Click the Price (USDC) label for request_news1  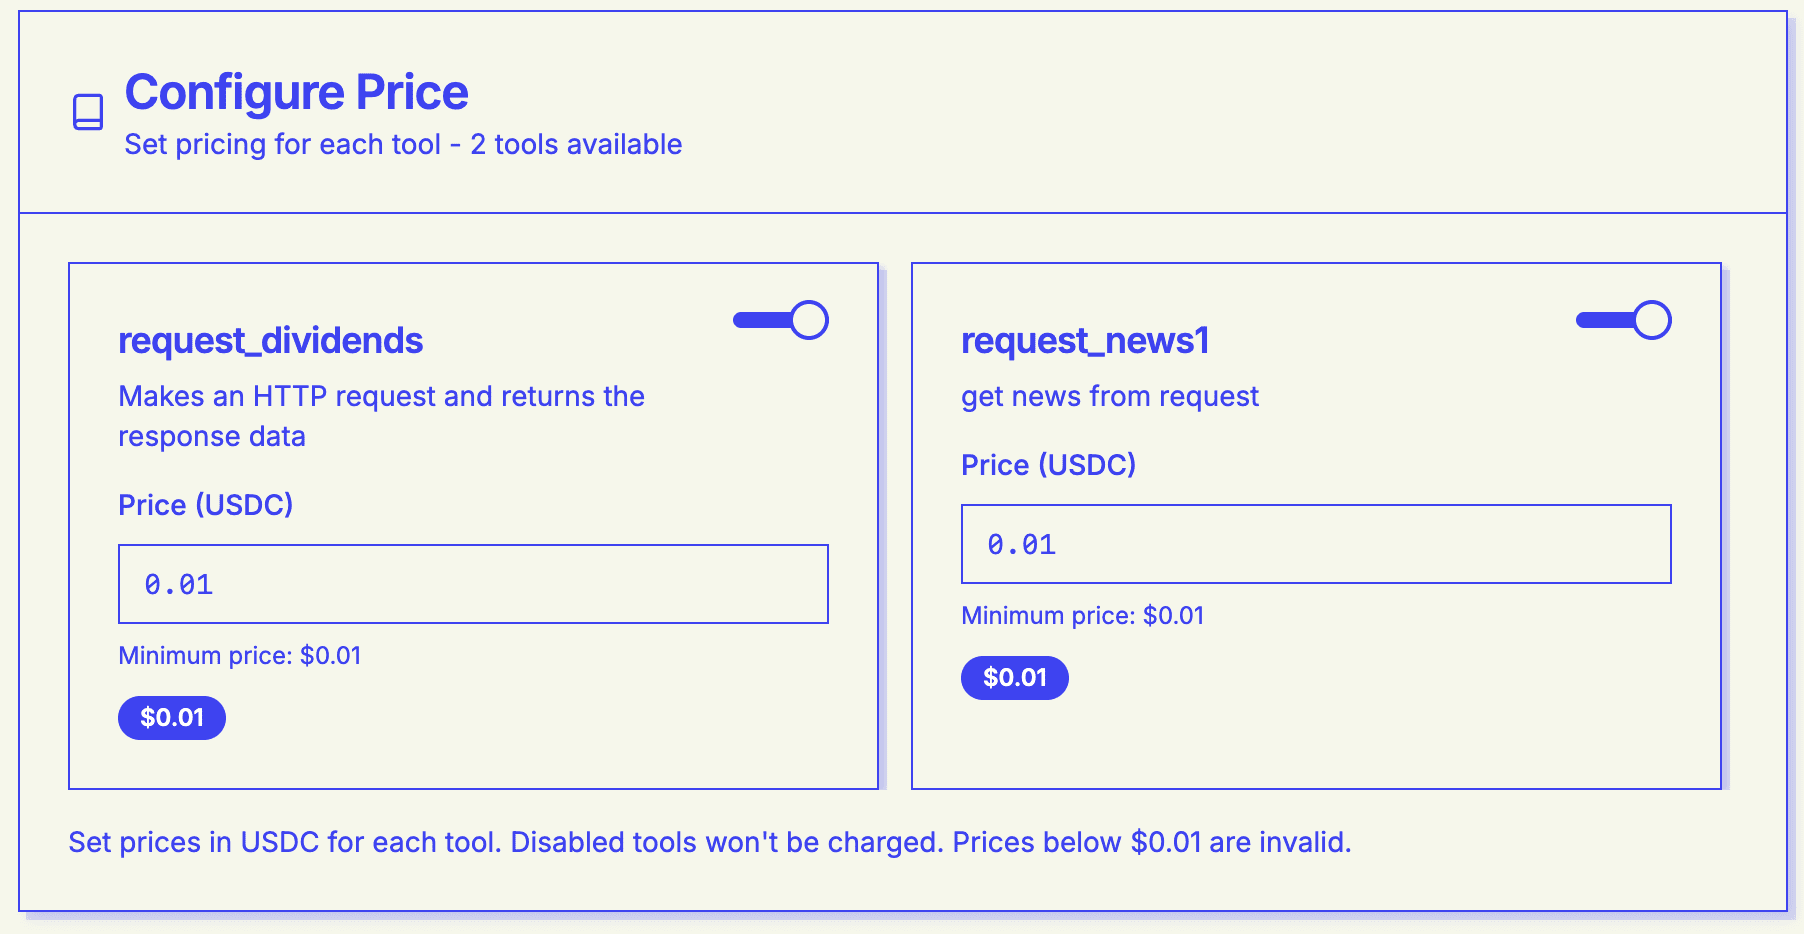pyautogui.click(x=1050, y=465)
